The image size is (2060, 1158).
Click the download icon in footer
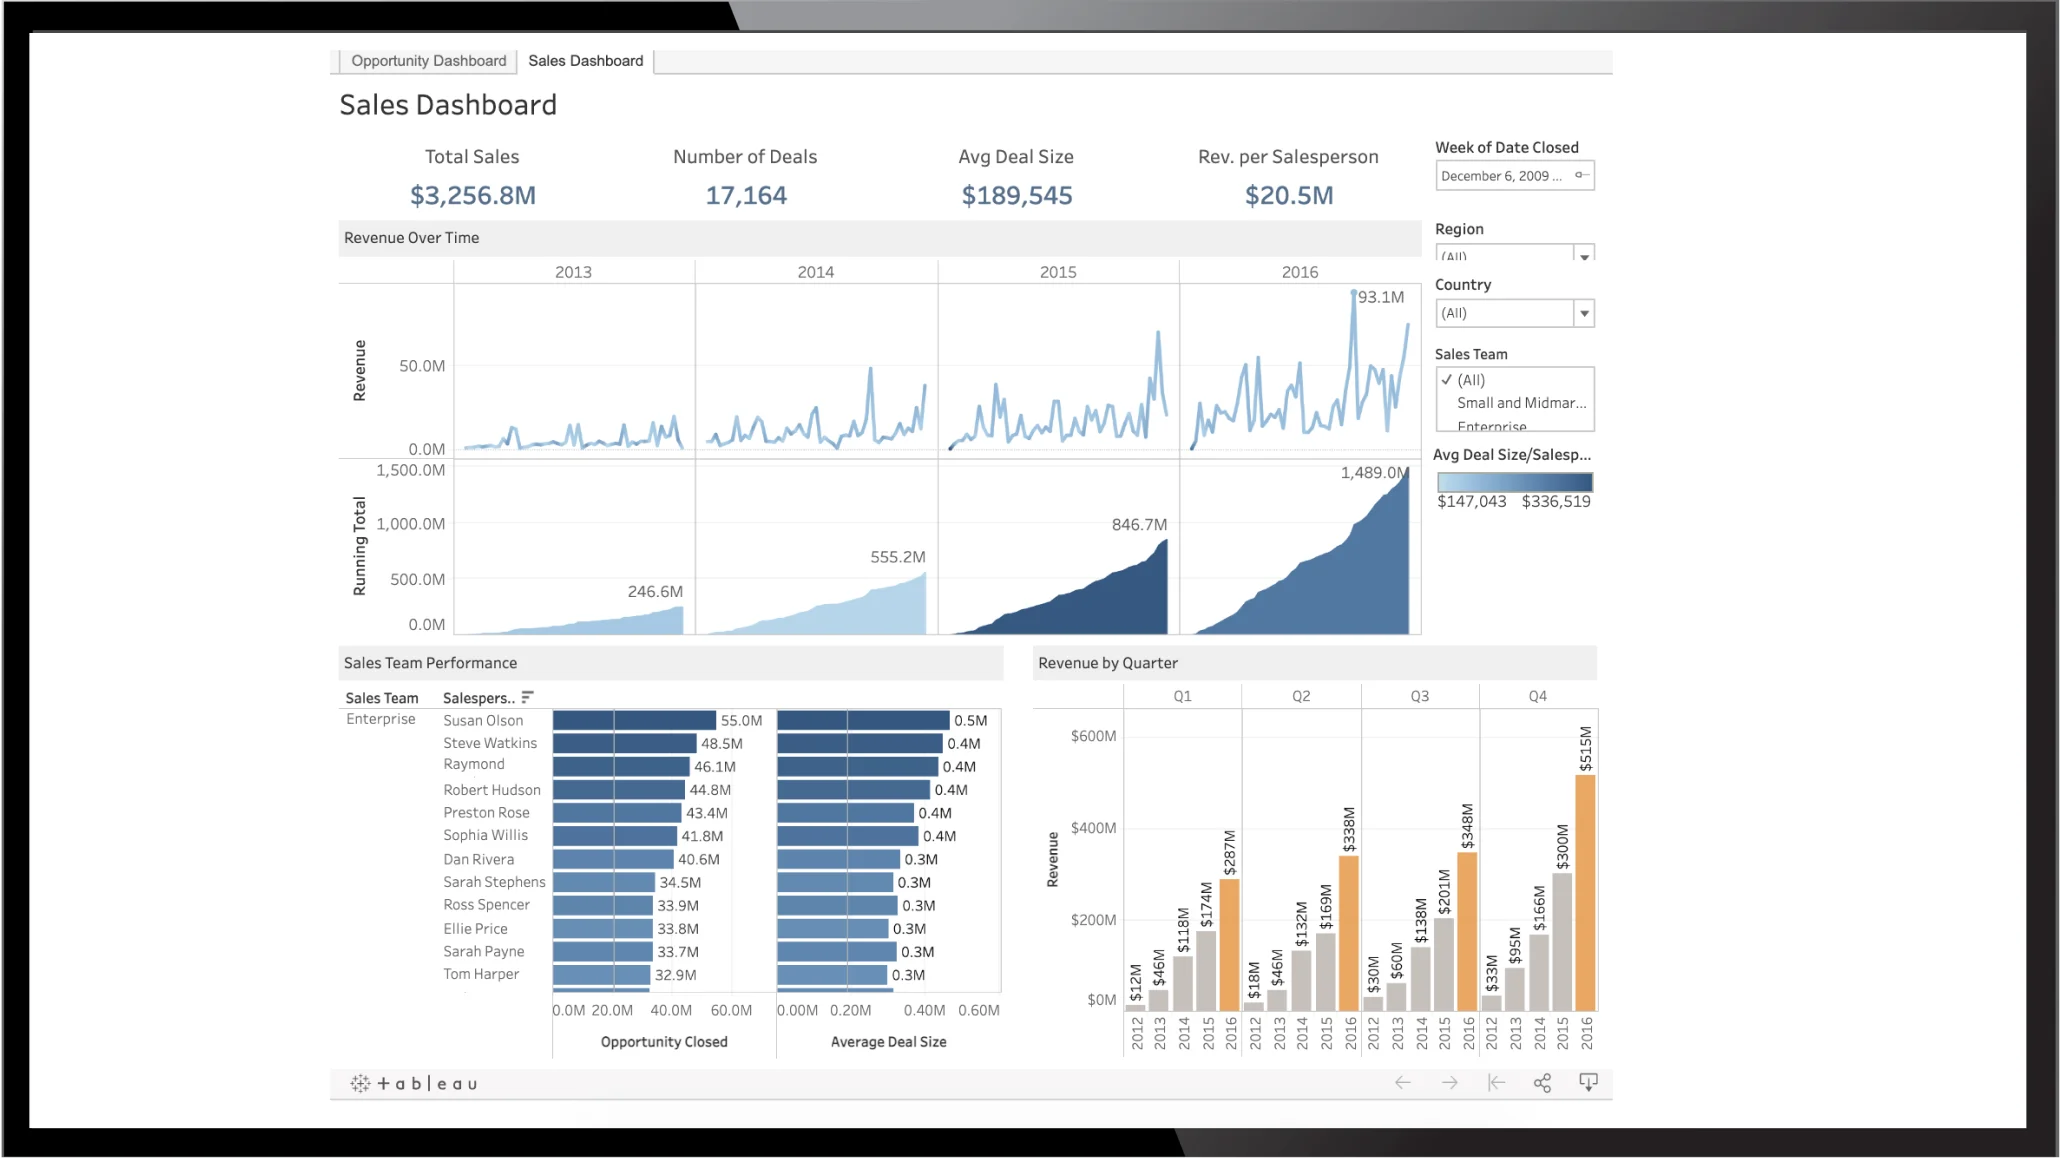tap(1588, 1082)
